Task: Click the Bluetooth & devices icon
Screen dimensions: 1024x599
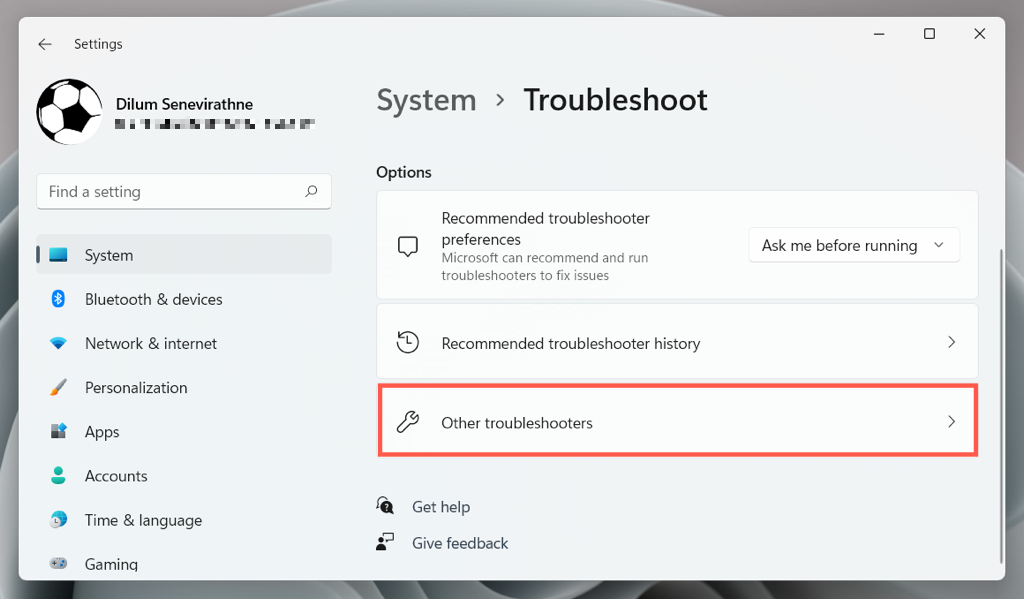Action: (58, 299)
